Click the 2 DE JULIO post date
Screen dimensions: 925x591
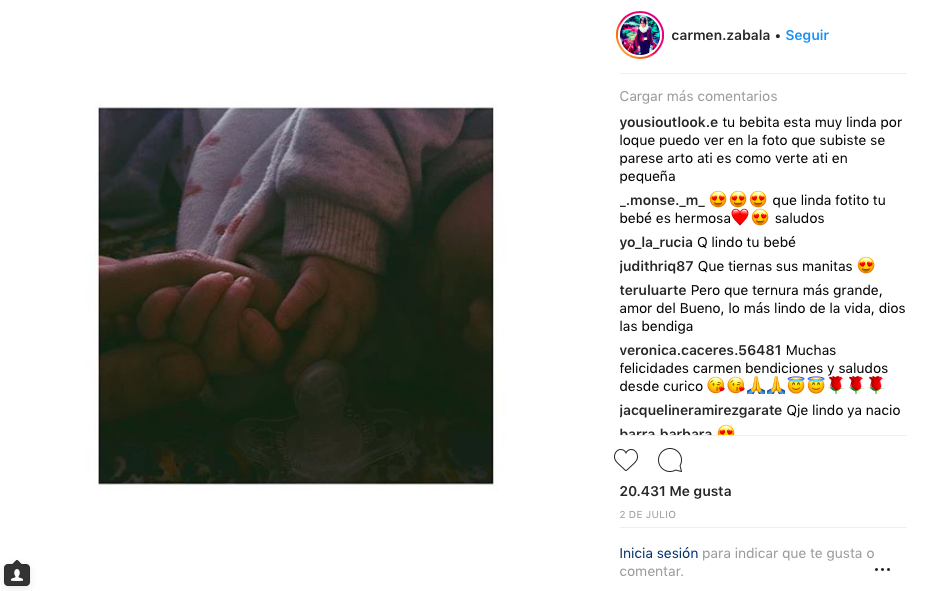tap(647, 514)
